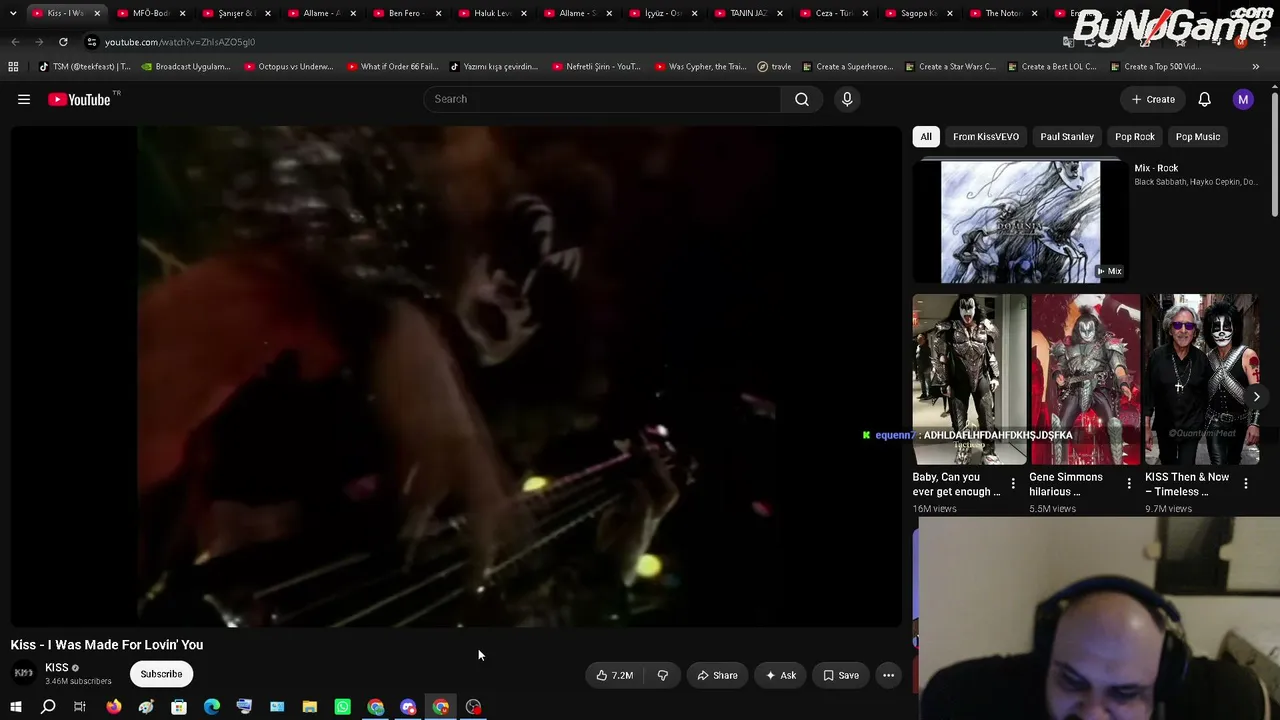Open the travle bookmark
Screen dimensions: 1280x720
tap(774, 67)
